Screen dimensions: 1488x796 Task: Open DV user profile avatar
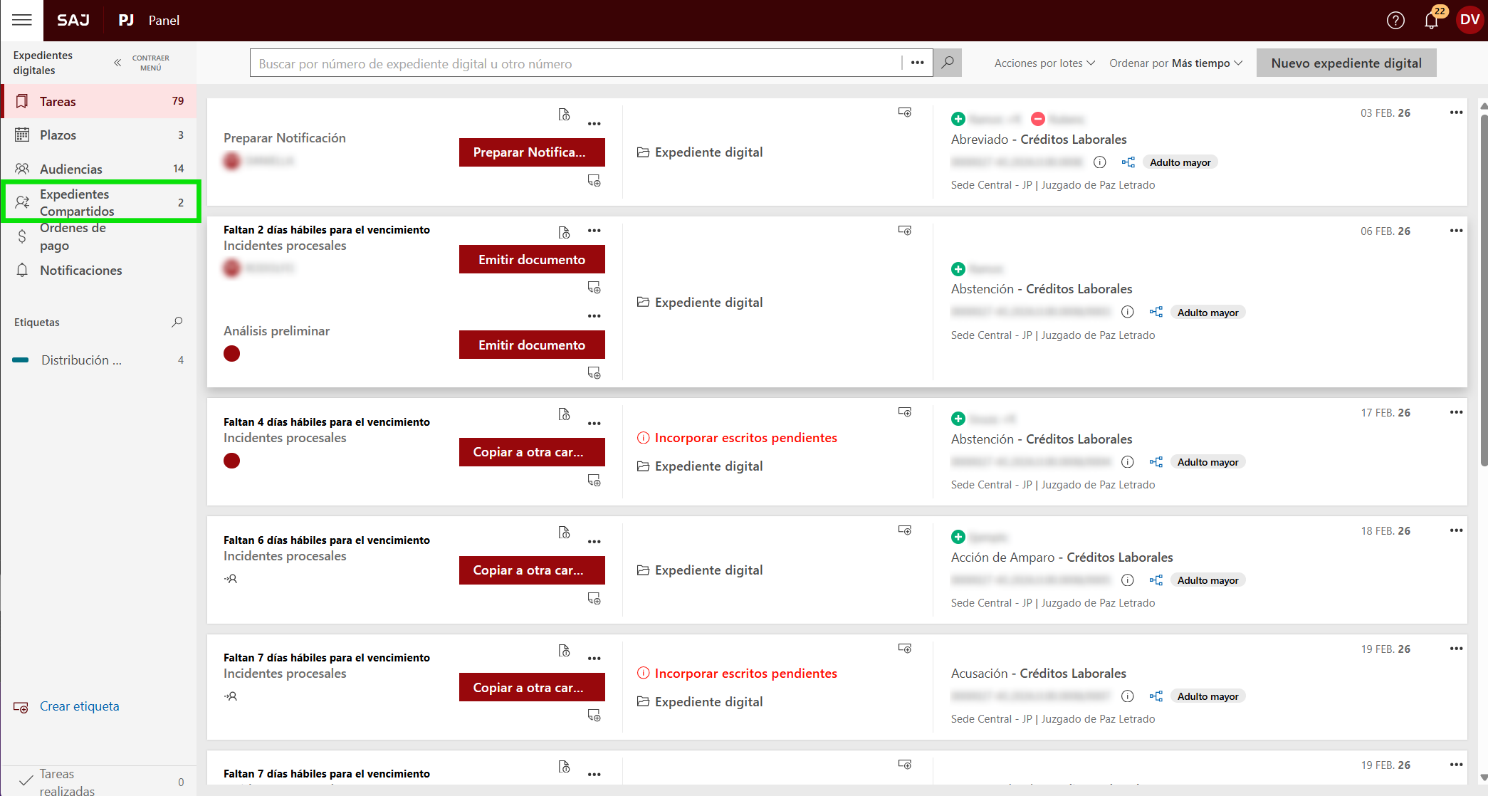point(1469,20)
